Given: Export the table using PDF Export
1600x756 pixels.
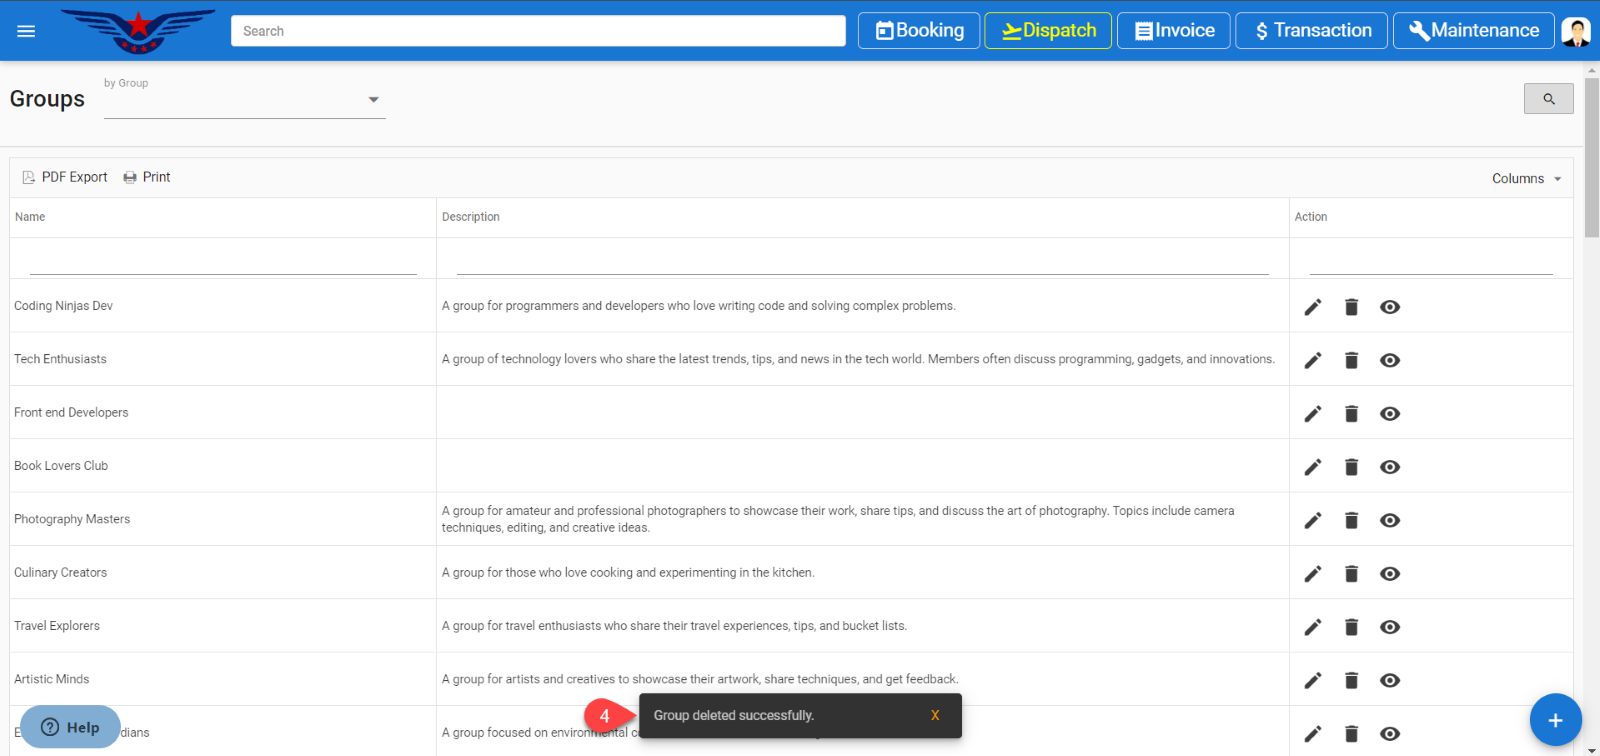Looking at the screenshot, I should point(65,177).
